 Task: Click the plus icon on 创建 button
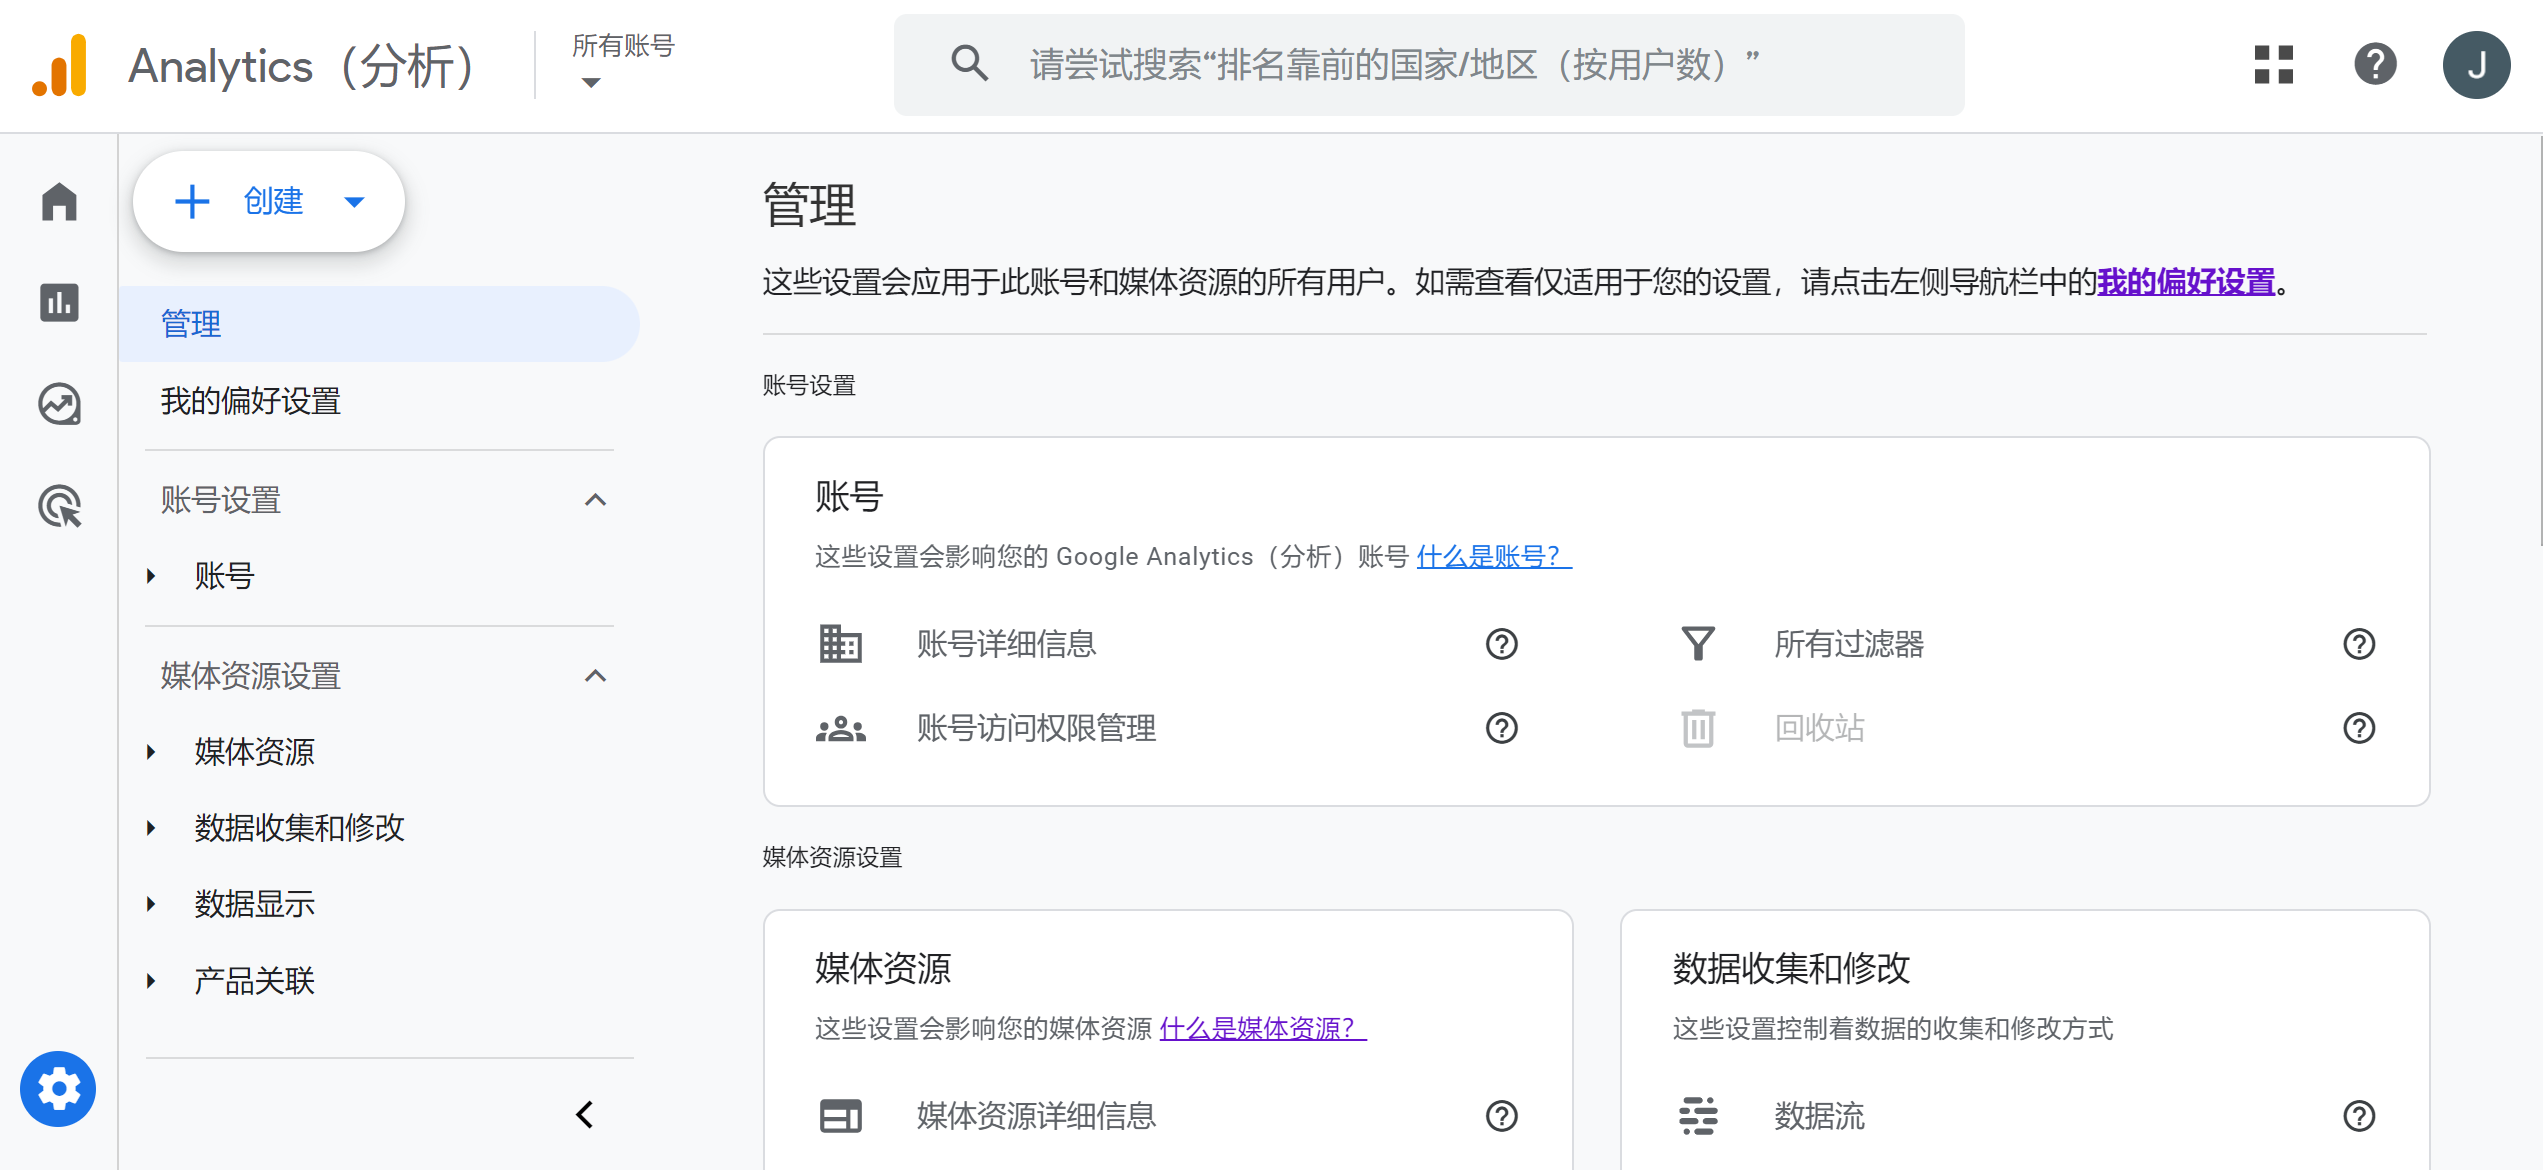[x=192, y=201]
